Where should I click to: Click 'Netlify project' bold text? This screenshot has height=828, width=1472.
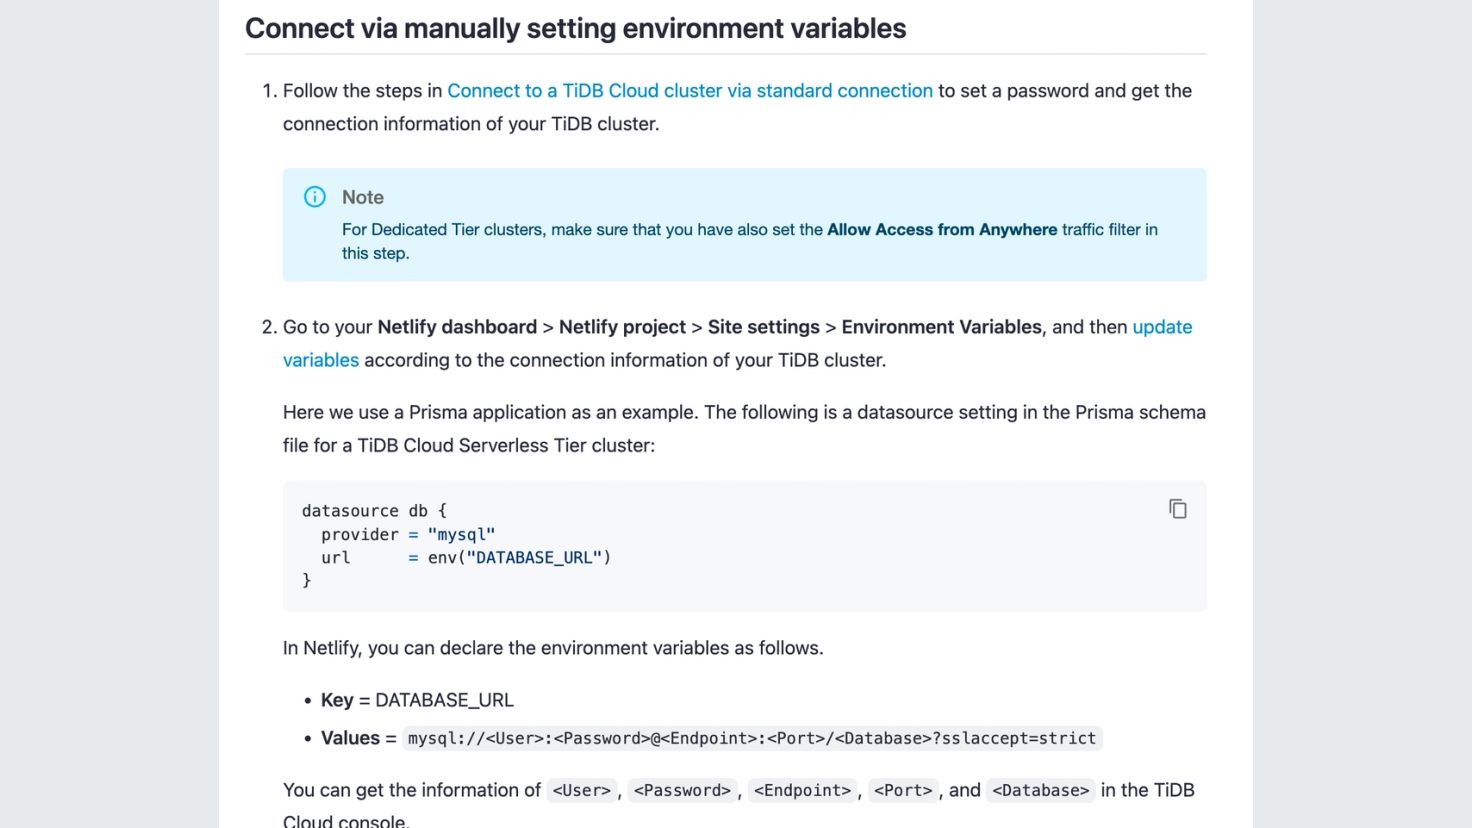coord(622,327)
